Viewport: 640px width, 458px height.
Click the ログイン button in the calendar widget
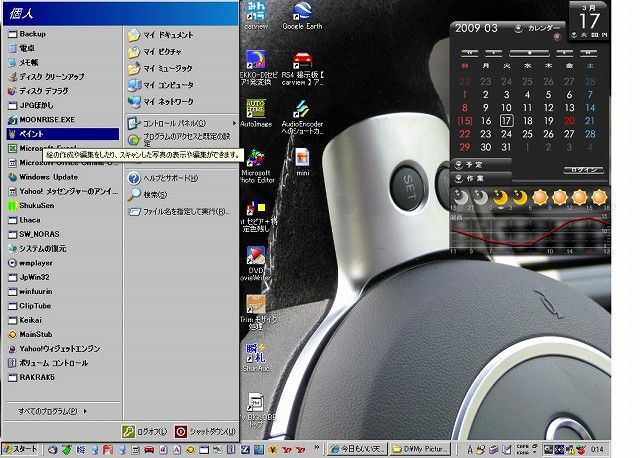click(x=583, y=170)
